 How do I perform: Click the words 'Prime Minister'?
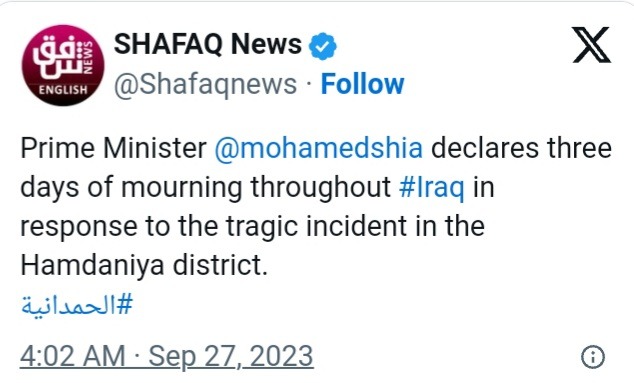coord(114,148)
